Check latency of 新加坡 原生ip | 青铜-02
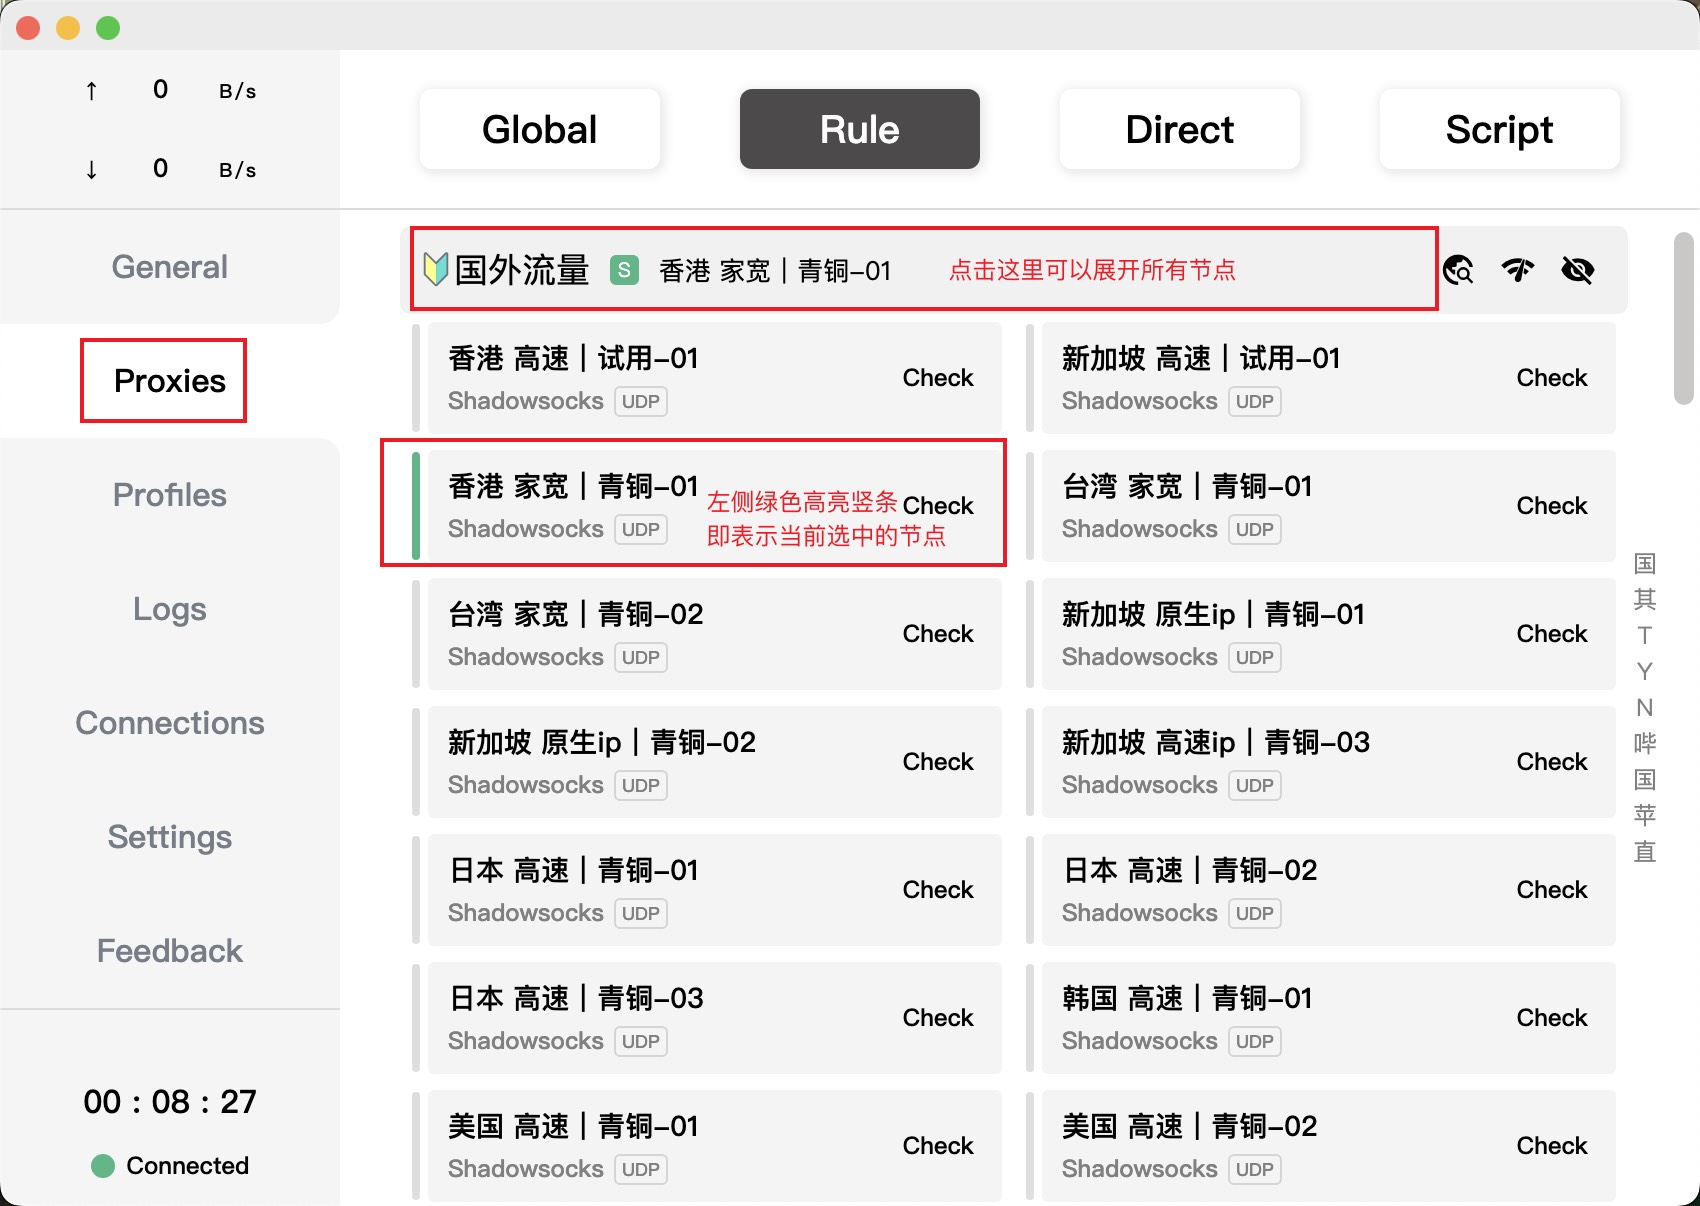This screenshot has width=1700, height=1206. (938, 762)
